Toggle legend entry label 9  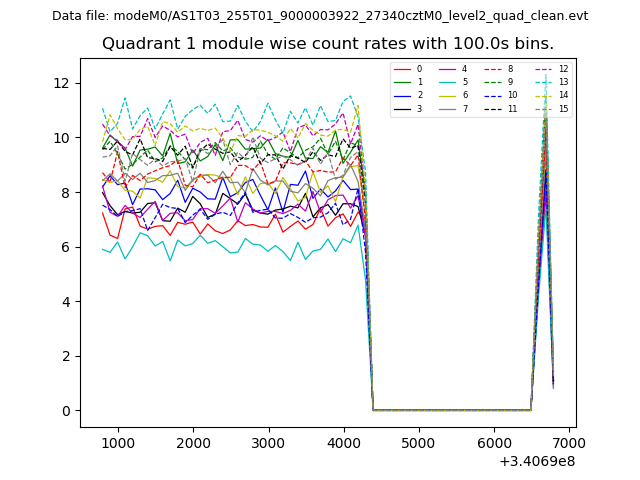tap(510, 82)
